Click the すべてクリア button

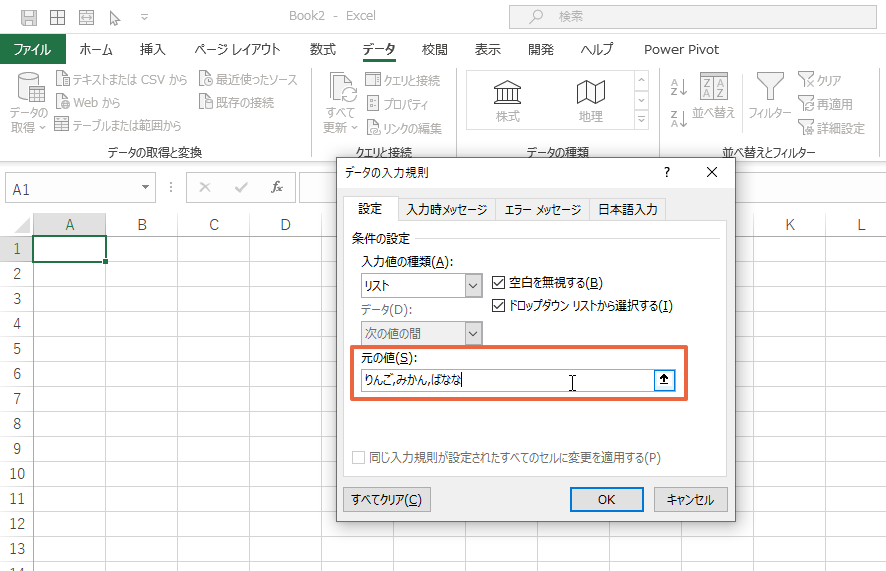point(386,499)
